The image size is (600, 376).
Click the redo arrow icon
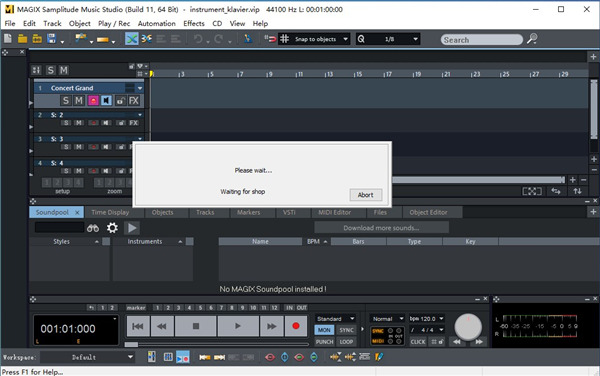(219, 39)
